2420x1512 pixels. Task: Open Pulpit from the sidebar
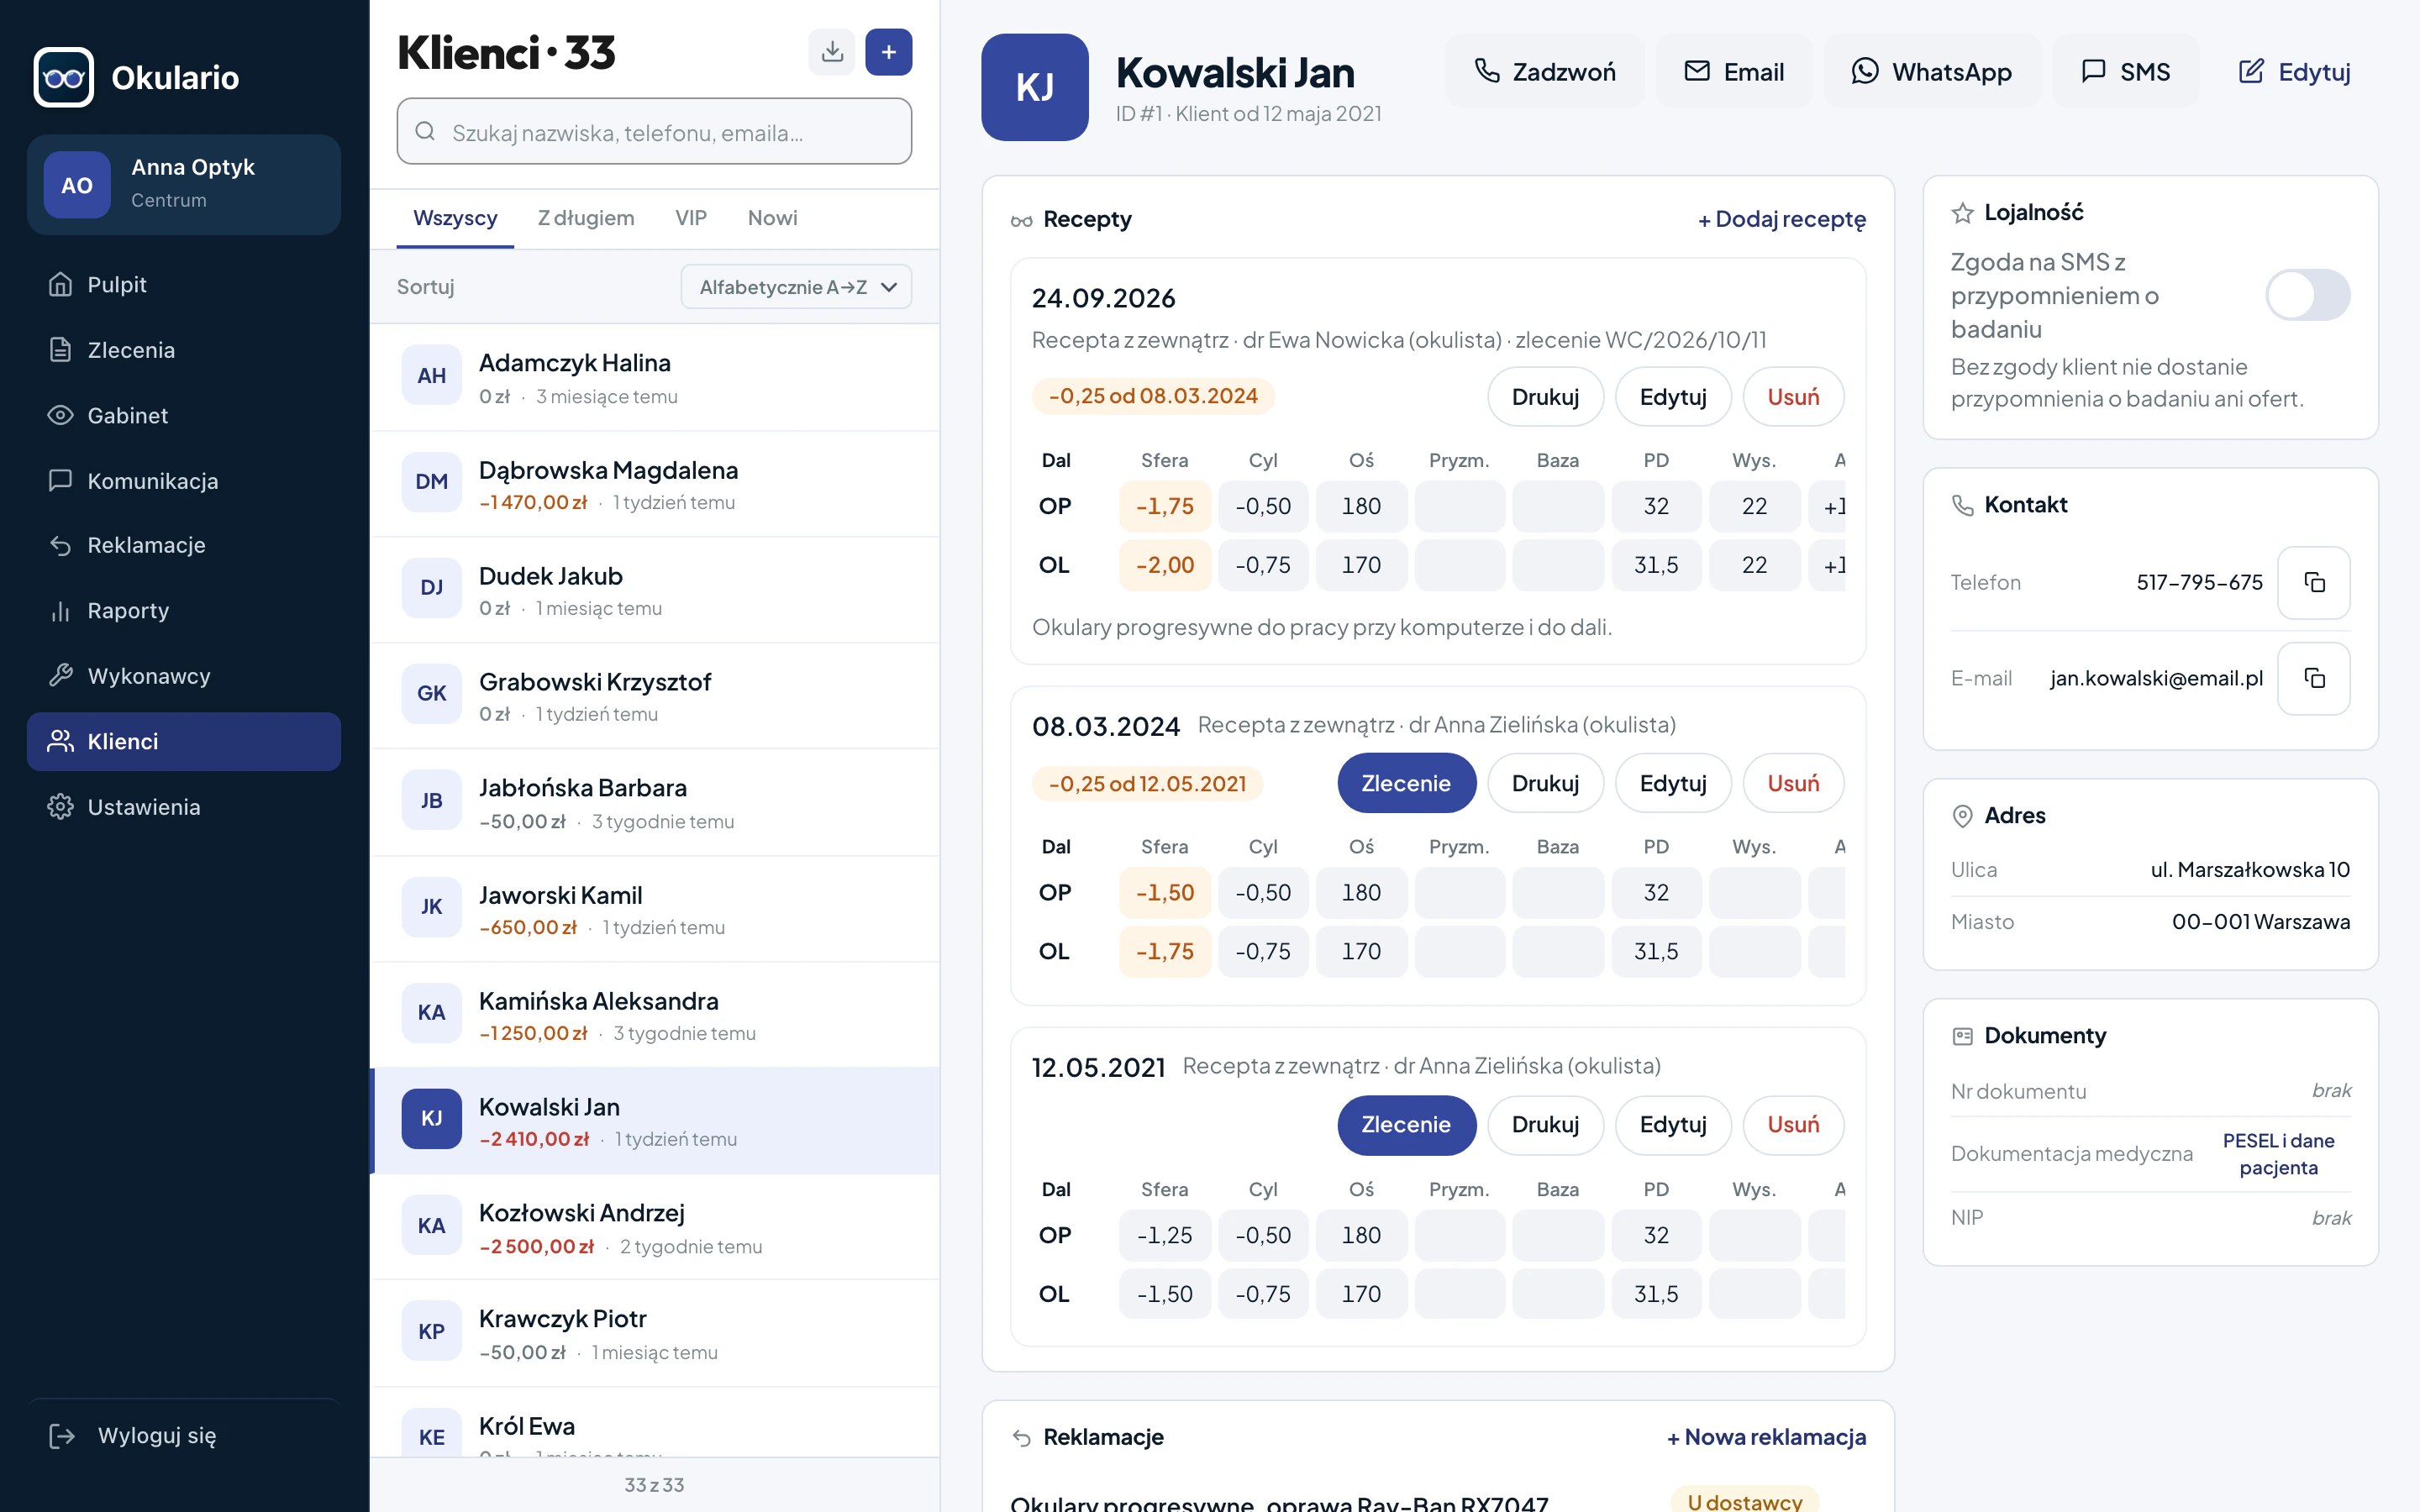184,285
